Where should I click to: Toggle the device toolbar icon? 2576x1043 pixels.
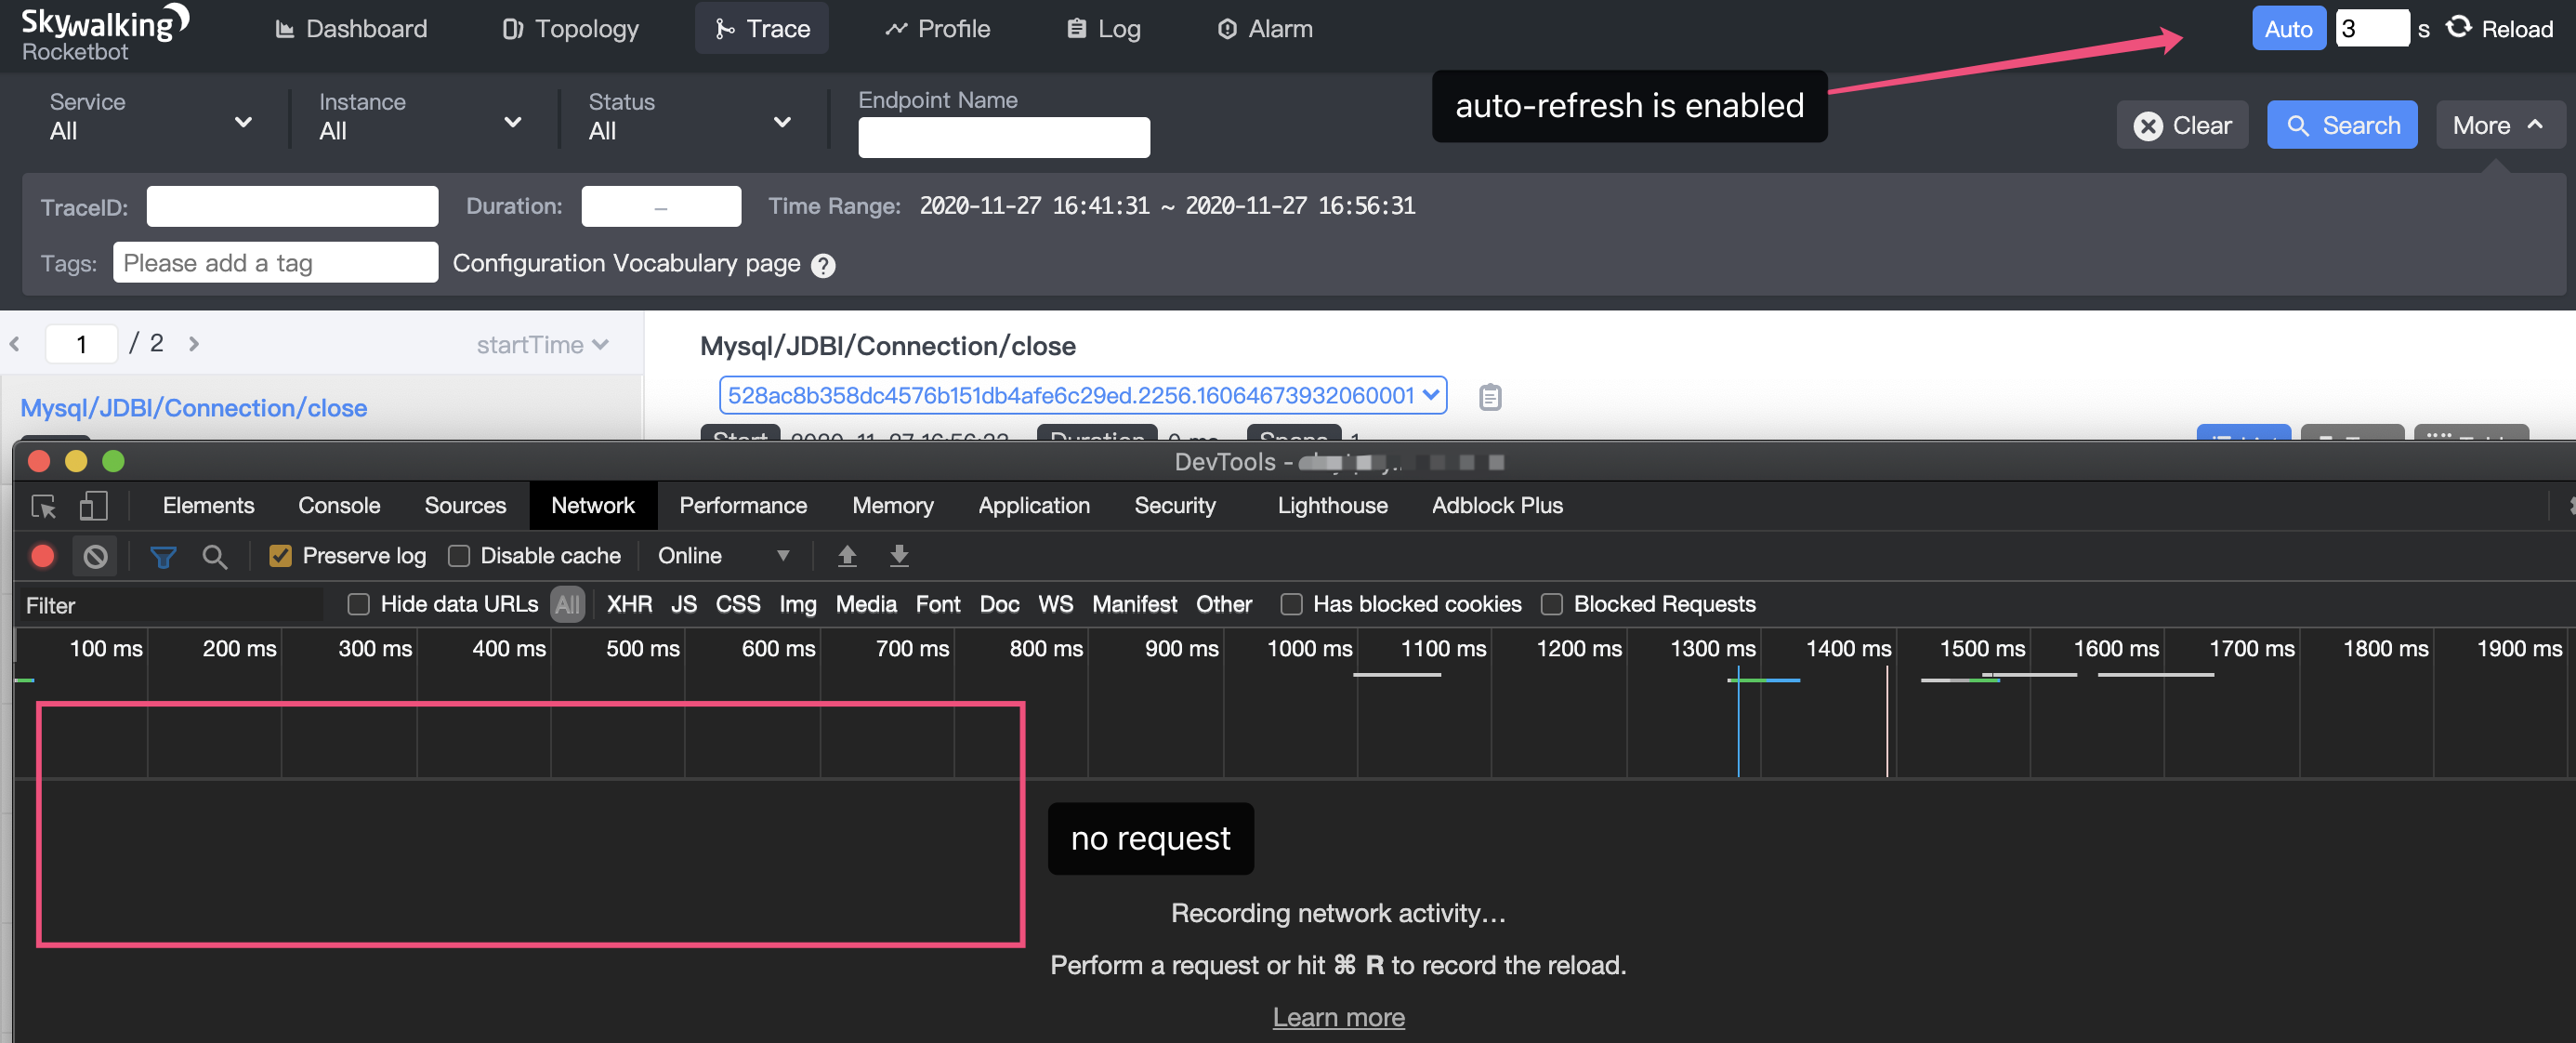coord(93,506)
